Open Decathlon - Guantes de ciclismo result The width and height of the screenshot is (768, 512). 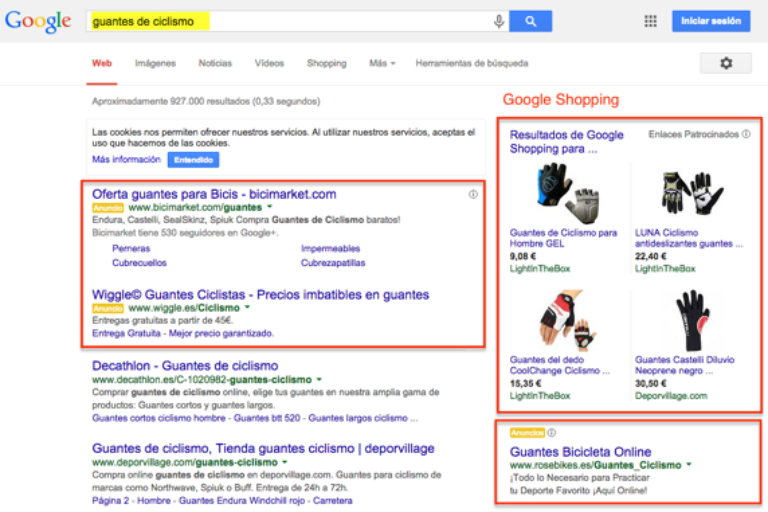tap(185, 366)
